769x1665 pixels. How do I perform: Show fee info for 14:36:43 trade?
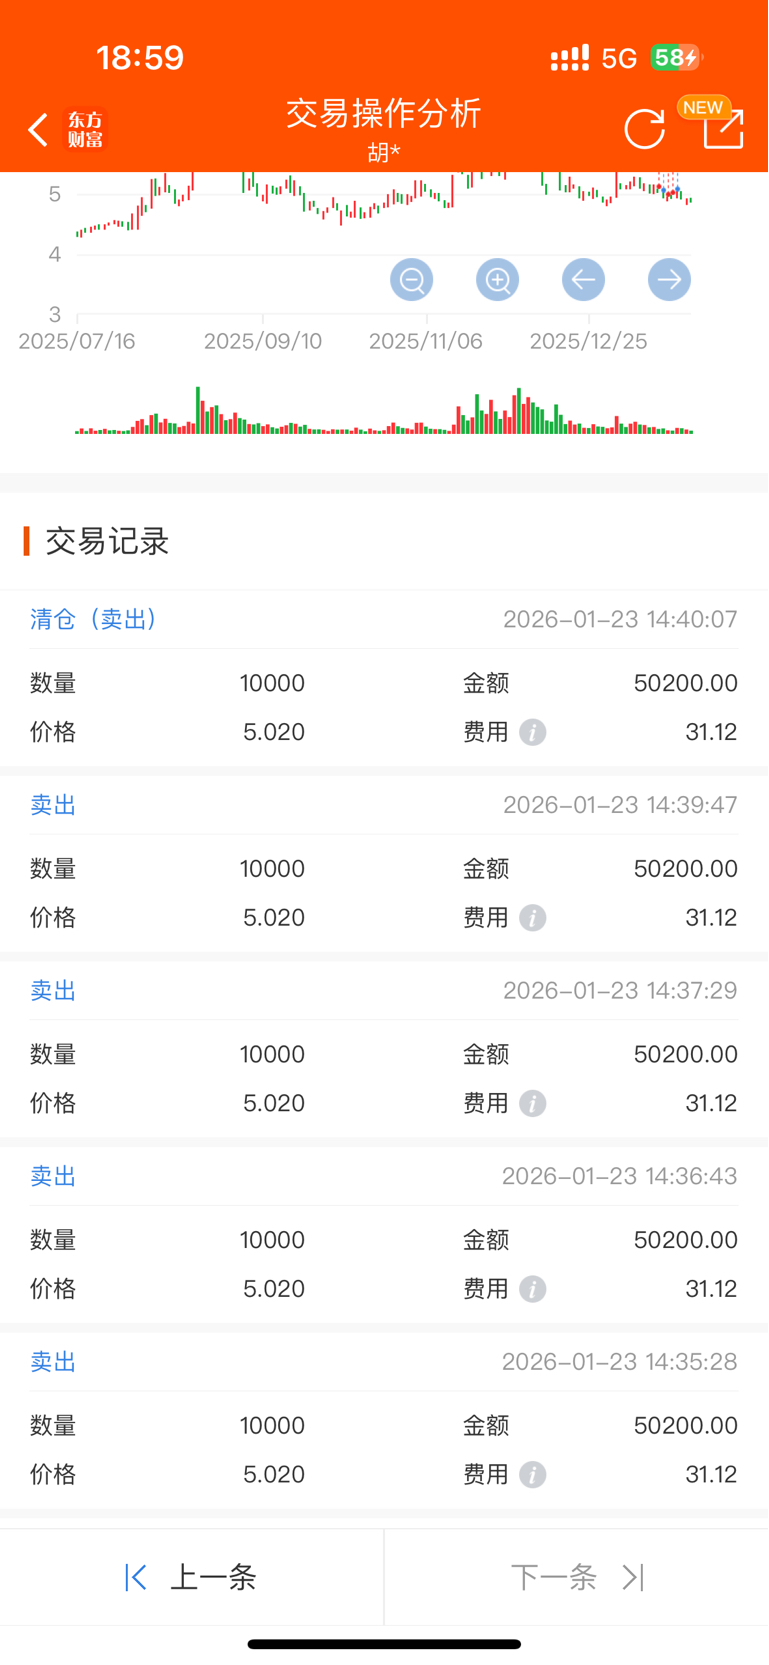pyautogui.click(x=533, y=1289)
